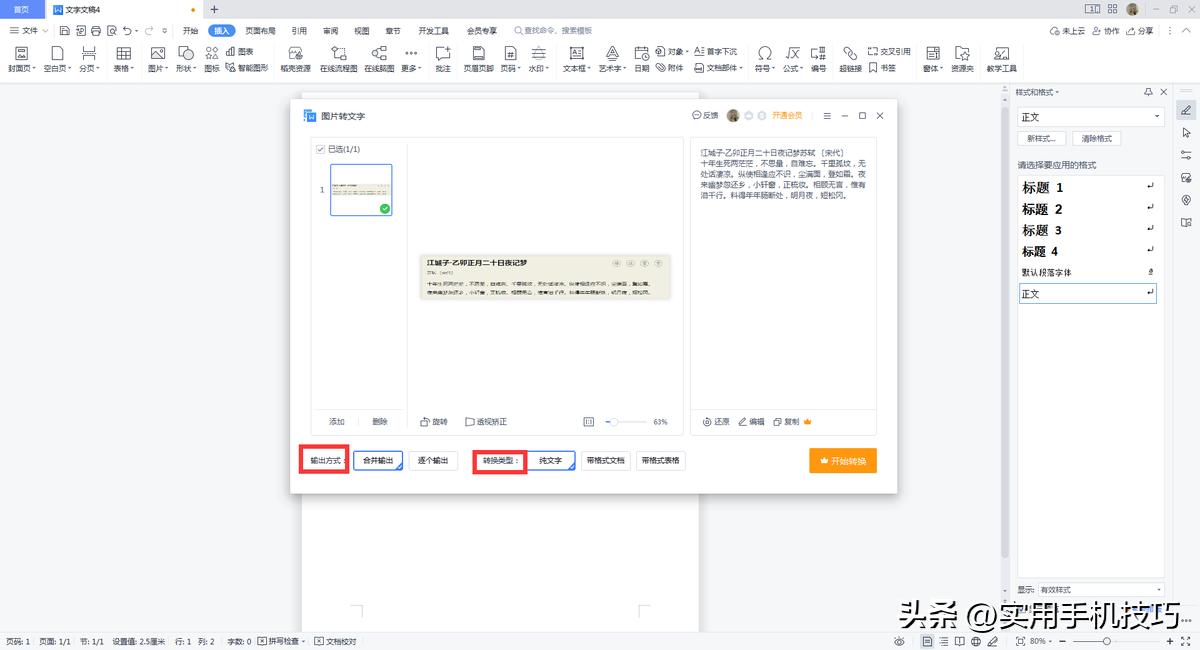Open 在线脑图 online mind map

click(379, 59)
